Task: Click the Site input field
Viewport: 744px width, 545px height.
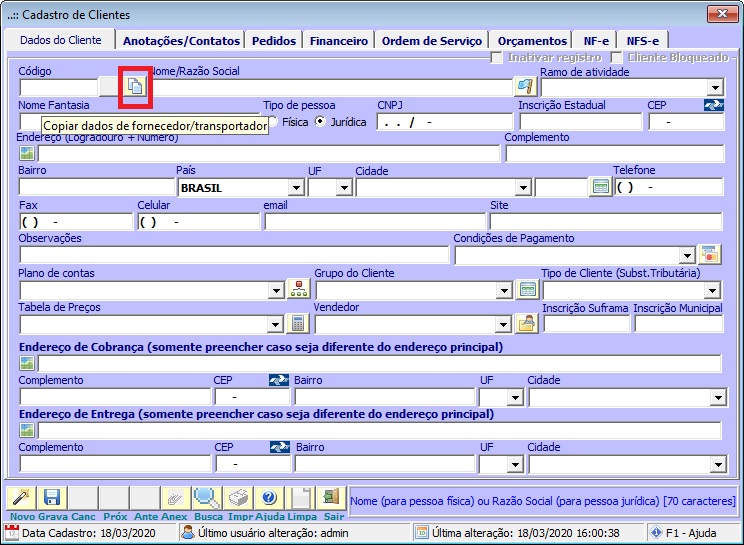Action: 606,222
